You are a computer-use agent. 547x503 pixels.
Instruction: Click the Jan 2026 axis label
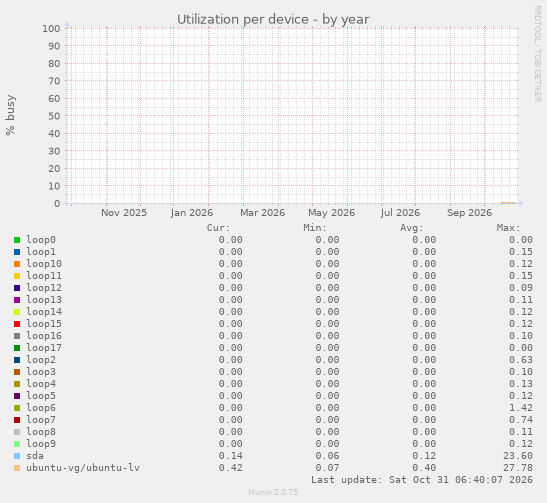192,213
